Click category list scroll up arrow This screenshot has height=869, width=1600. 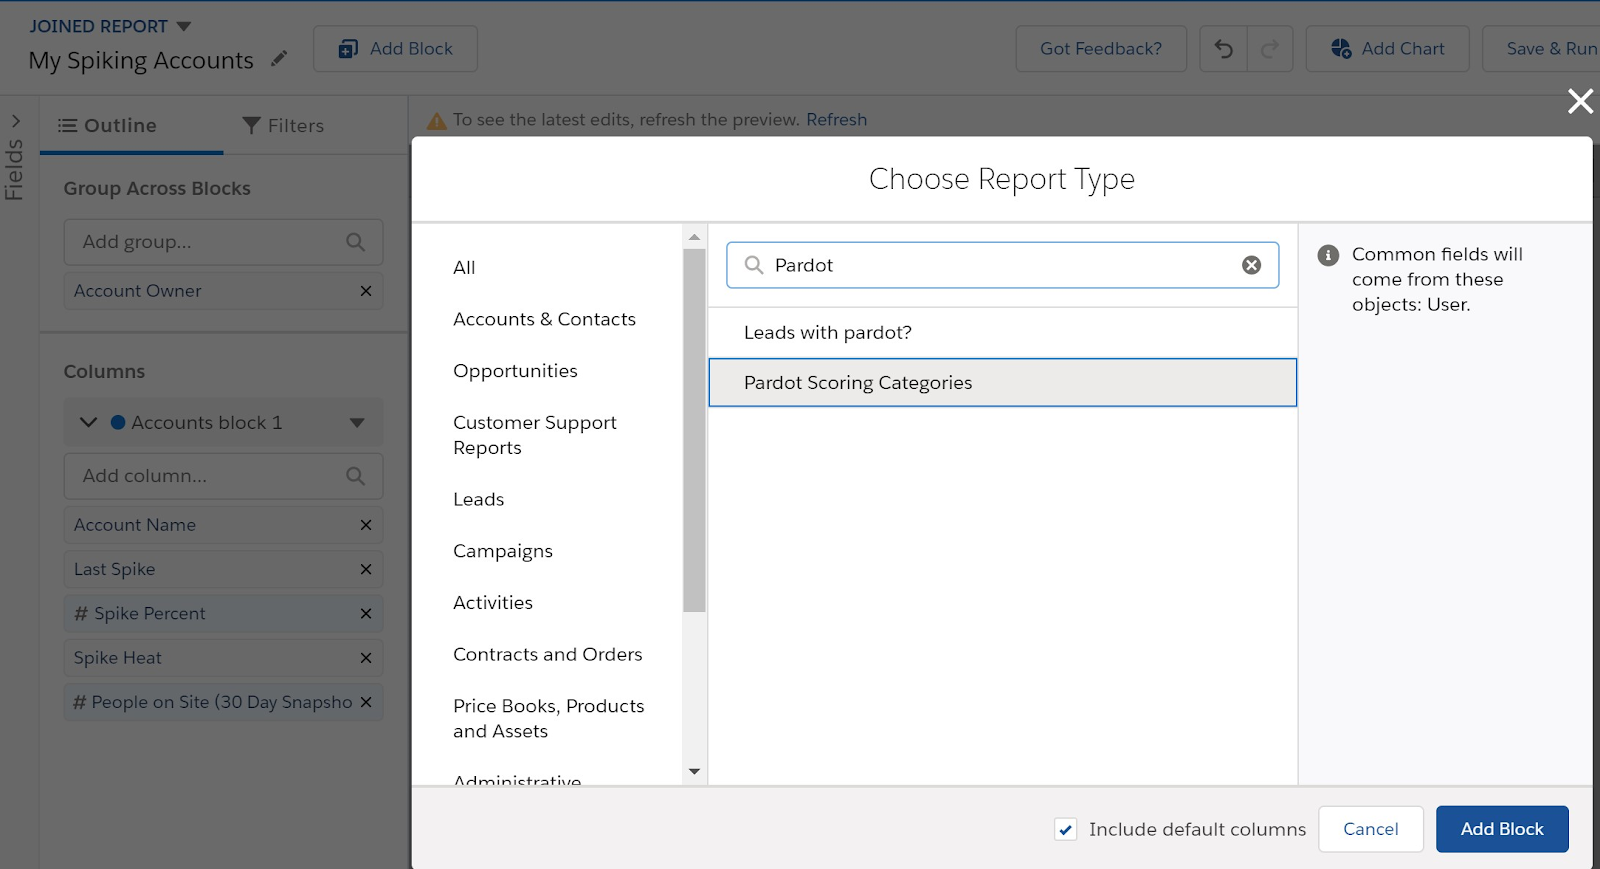pos(694,238)
